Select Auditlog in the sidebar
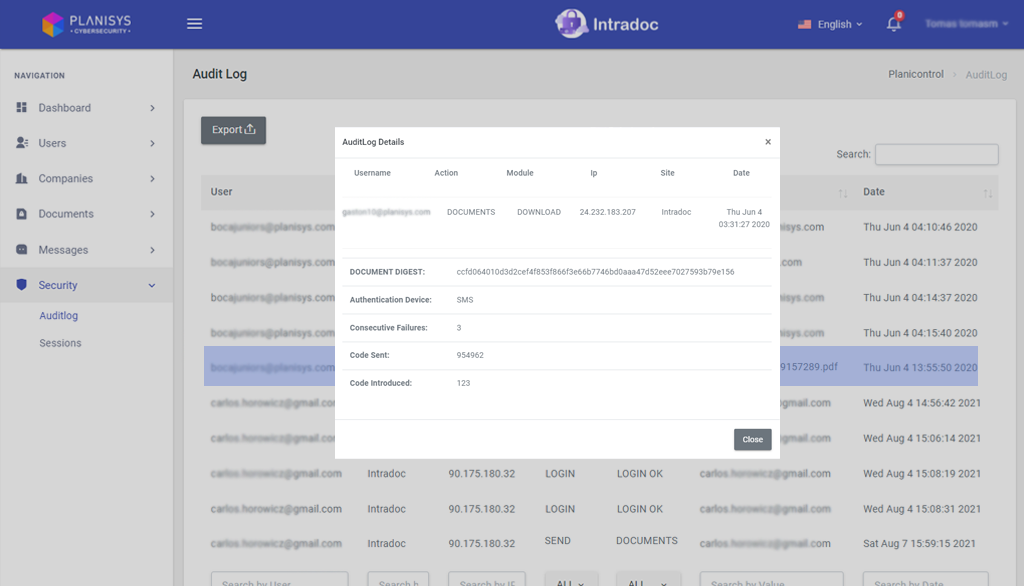Viewport: 1024px width, 586px height. point(58,316)
